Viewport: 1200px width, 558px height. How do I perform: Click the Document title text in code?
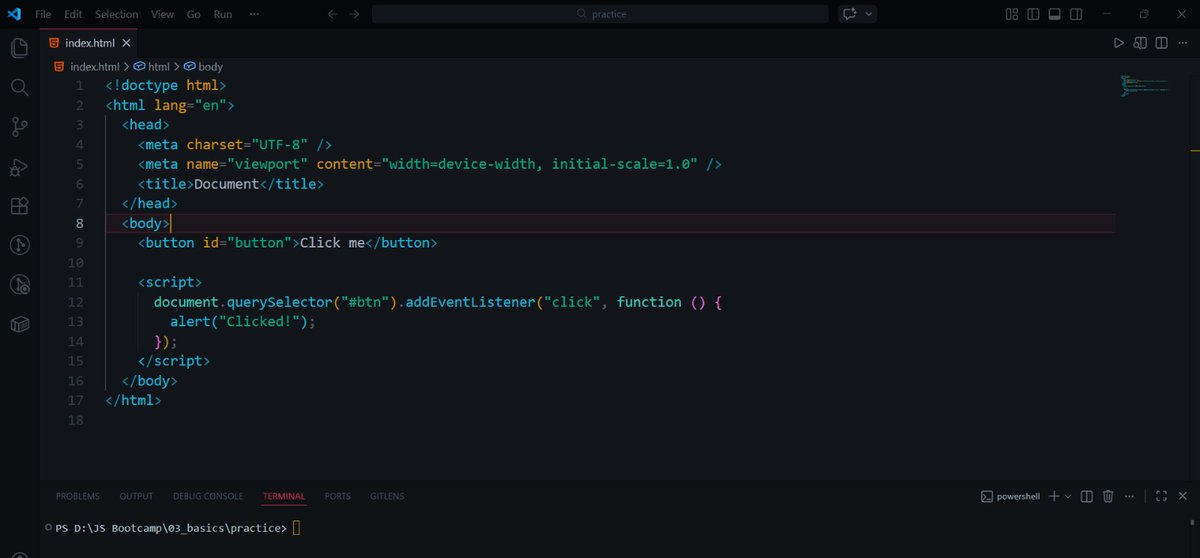pos(226,184)
